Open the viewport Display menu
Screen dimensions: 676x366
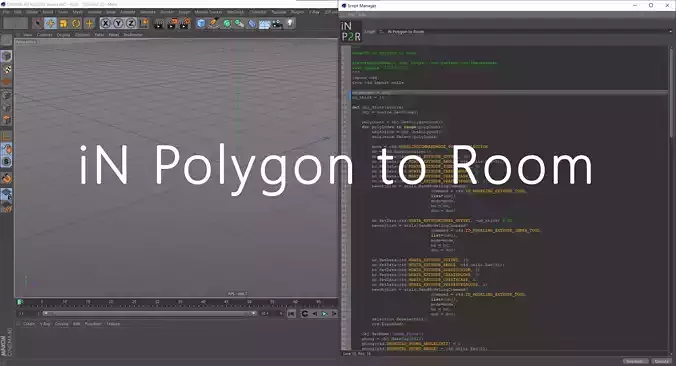[63, 35]
